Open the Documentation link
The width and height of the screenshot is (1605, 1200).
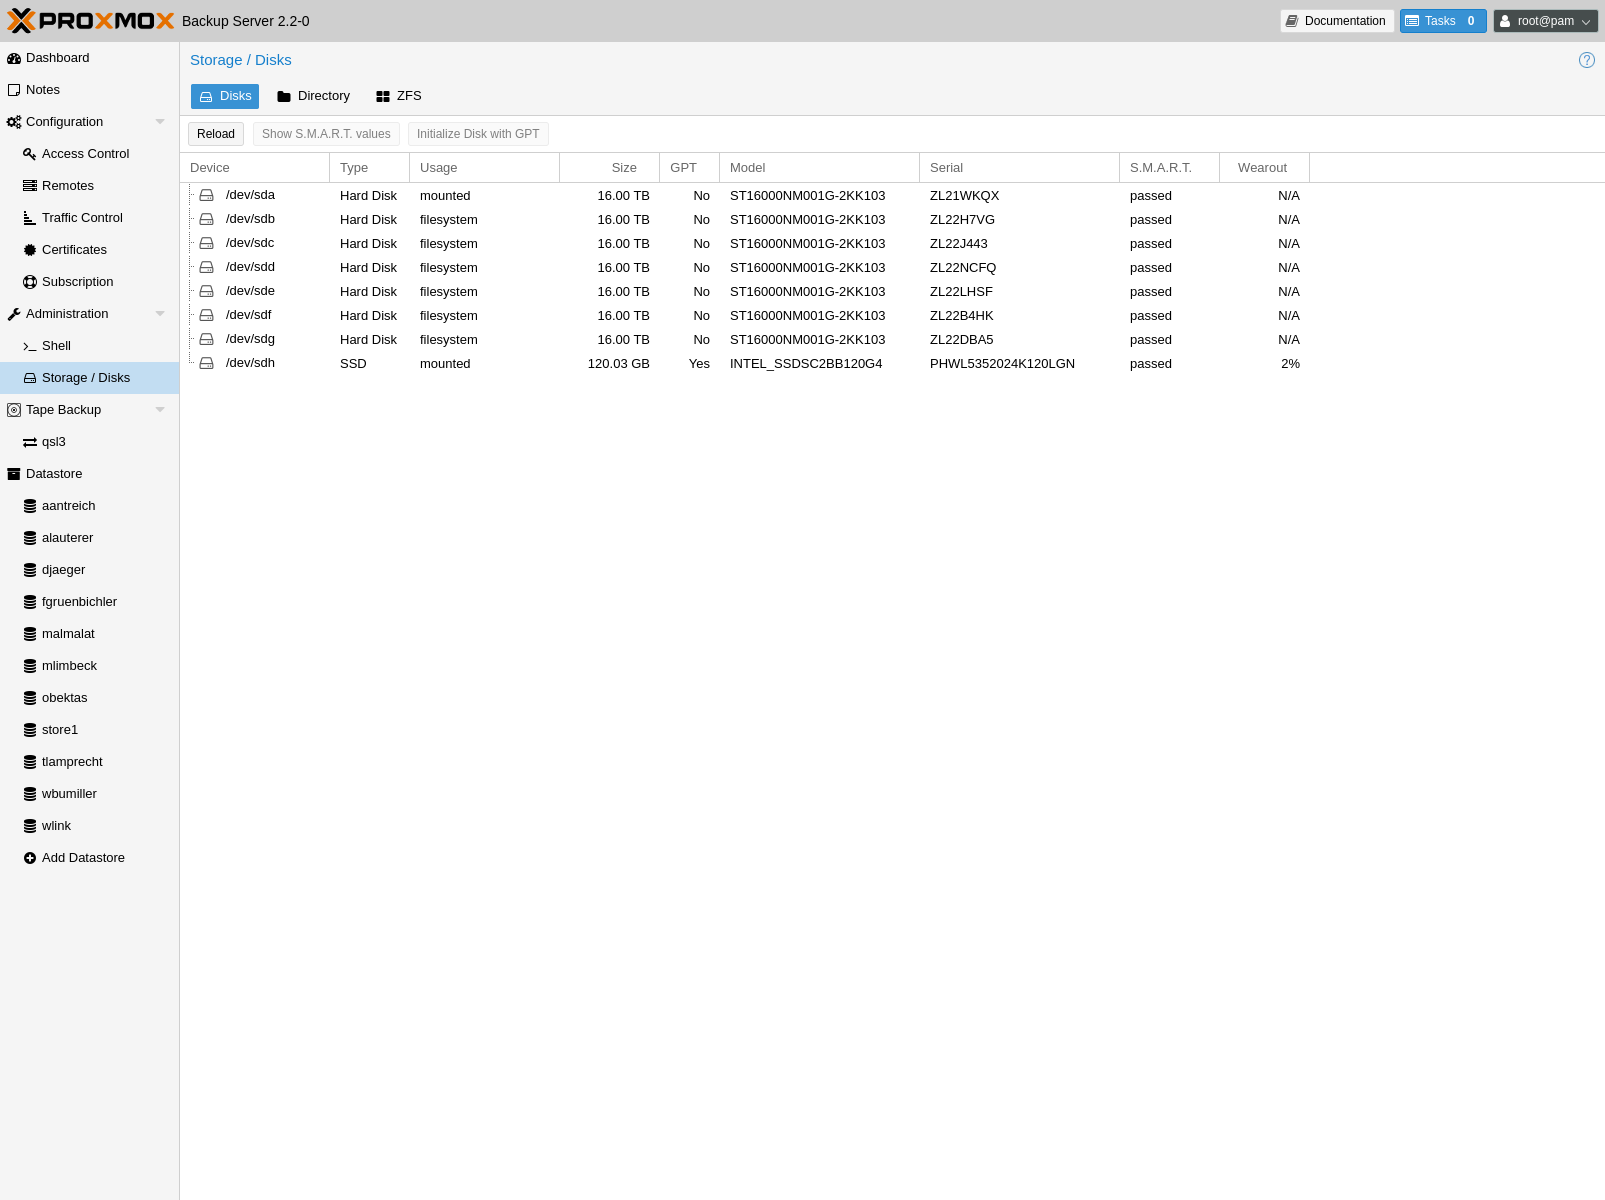tap(1336, 21)
